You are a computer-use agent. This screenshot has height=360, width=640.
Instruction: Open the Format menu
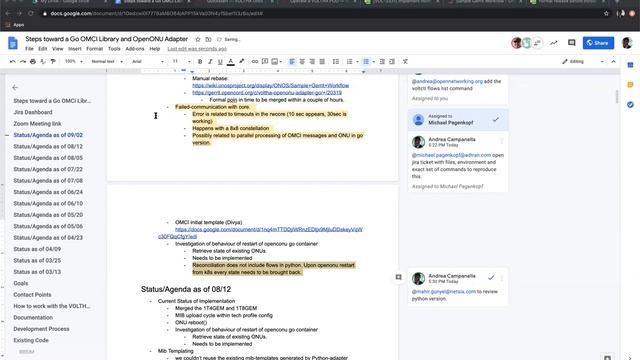click(x=94, y=49)
